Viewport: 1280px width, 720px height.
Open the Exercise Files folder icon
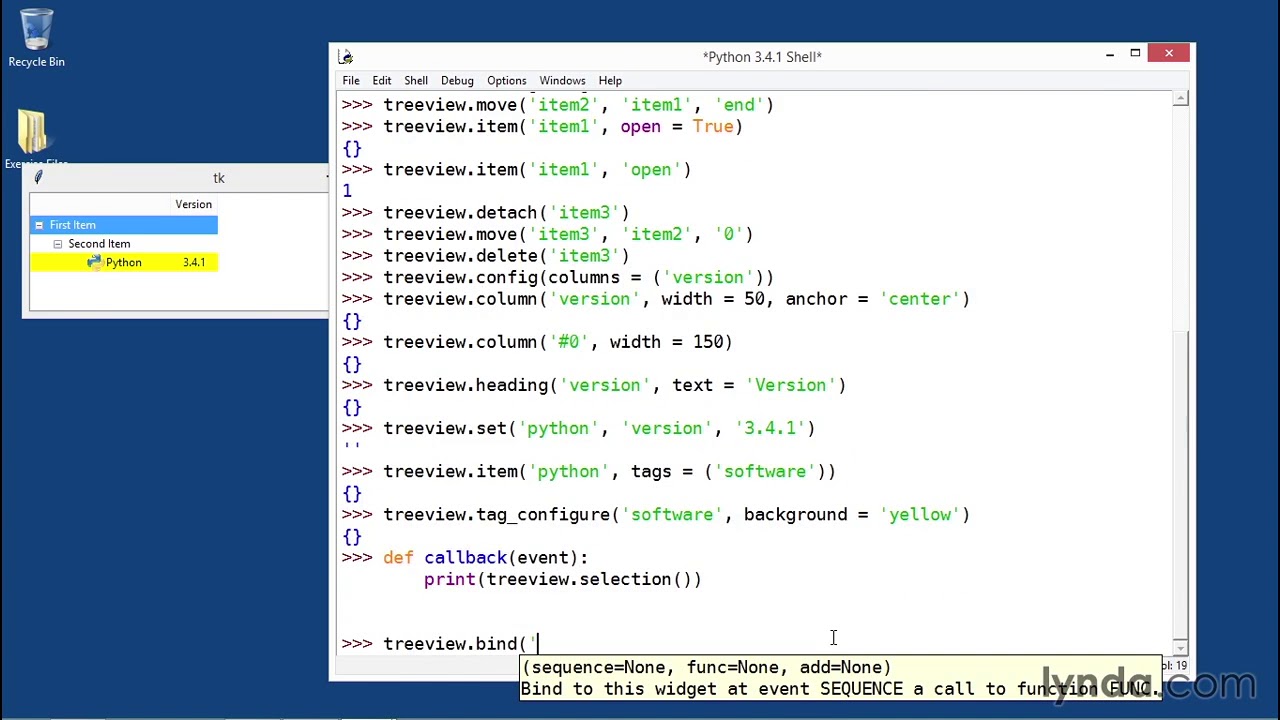(33, 138)
